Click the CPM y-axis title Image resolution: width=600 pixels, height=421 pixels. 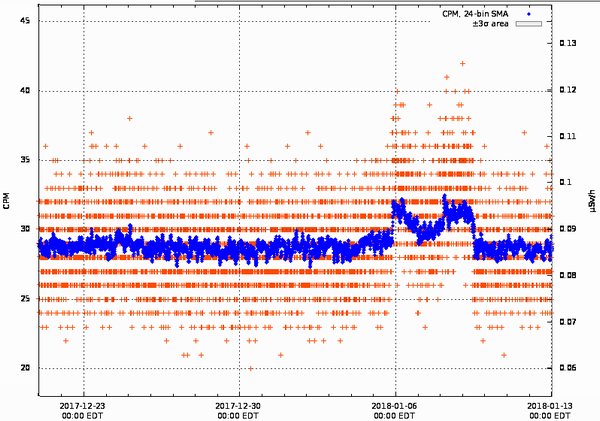6,201
